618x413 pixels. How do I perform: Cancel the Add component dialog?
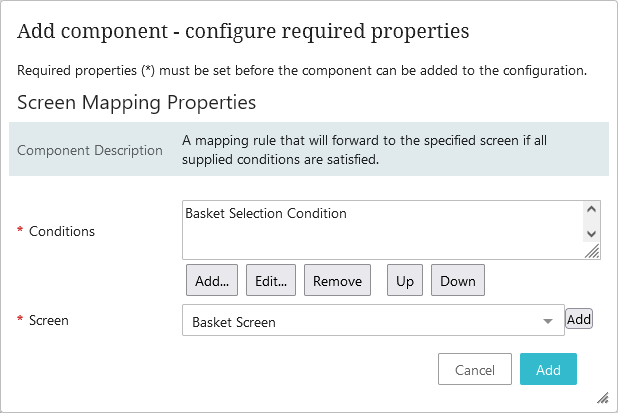pos(475,370)
